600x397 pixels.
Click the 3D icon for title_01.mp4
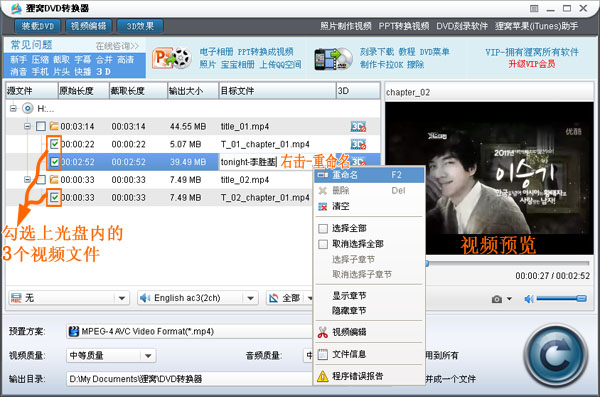[358, 126]
